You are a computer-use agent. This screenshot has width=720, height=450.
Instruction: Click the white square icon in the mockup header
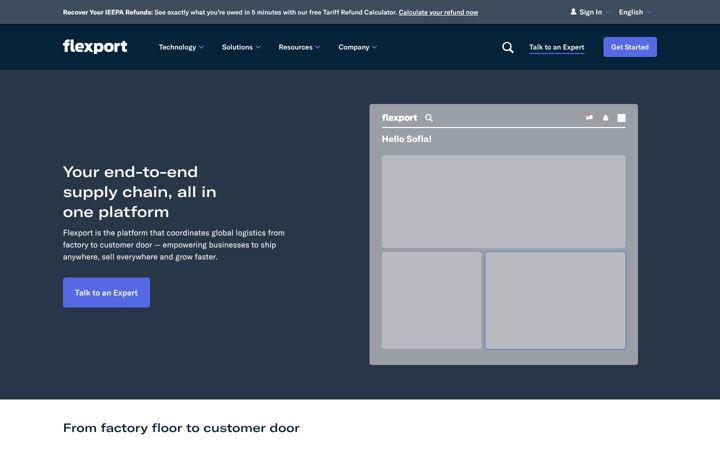(x=621, y=118)
